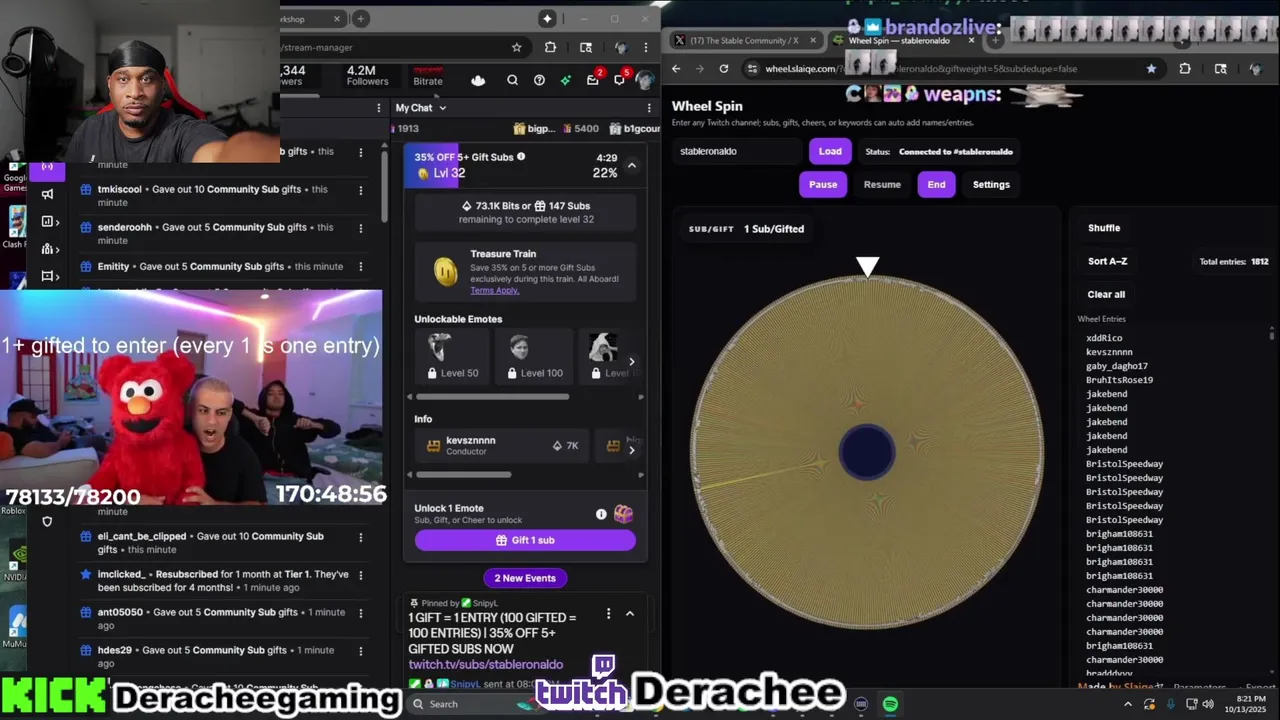Open the Twitch search magnifier icon
The height and width of the screenshot is (720, 1280).
tap(512, 81)
